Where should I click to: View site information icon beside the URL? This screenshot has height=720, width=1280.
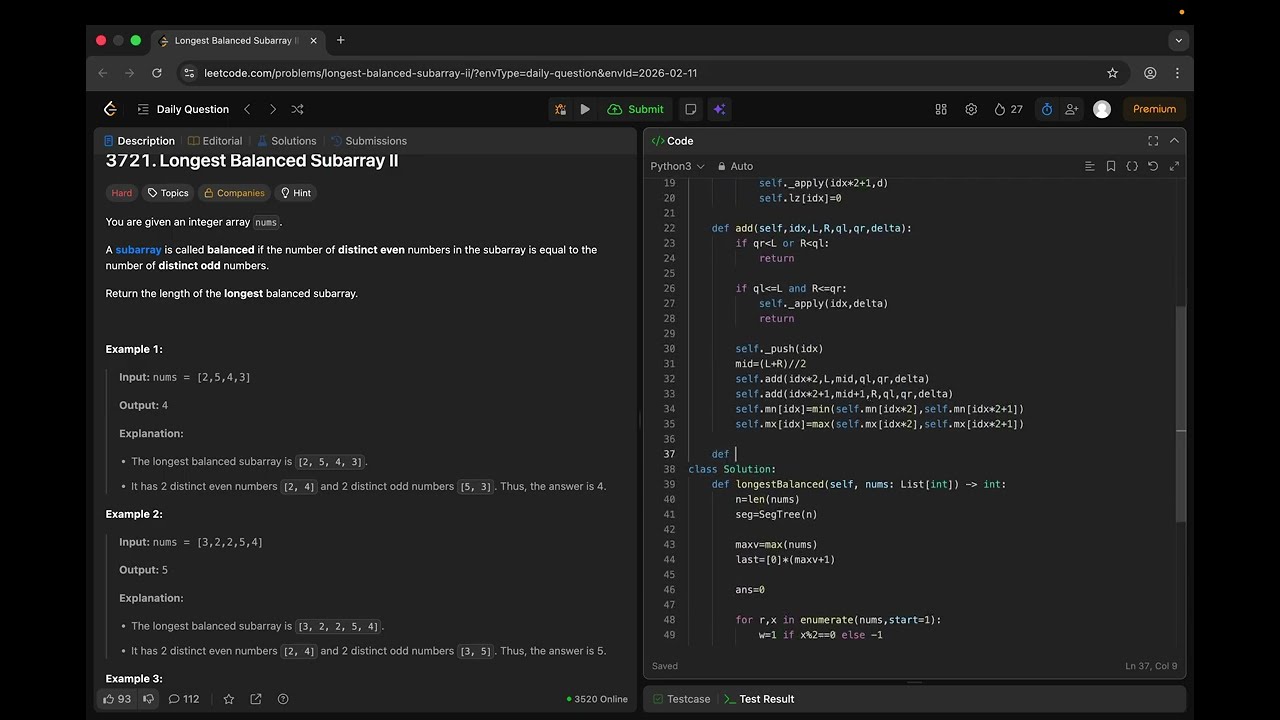[189, 73]
